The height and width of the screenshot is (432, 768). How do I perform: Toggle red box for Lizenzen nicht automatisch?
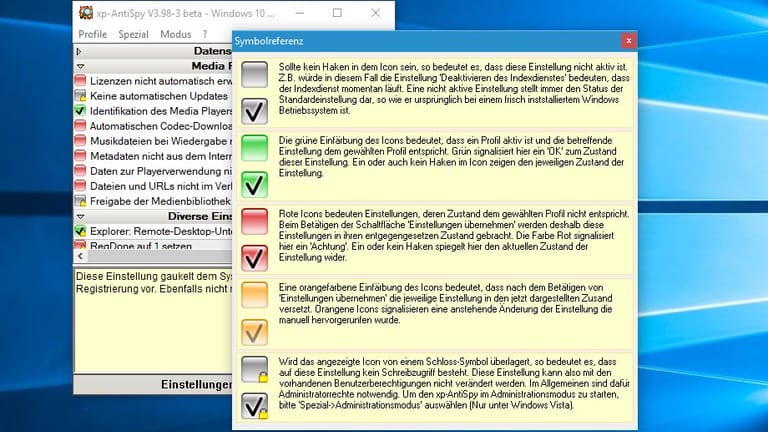[x=80, y=81]
